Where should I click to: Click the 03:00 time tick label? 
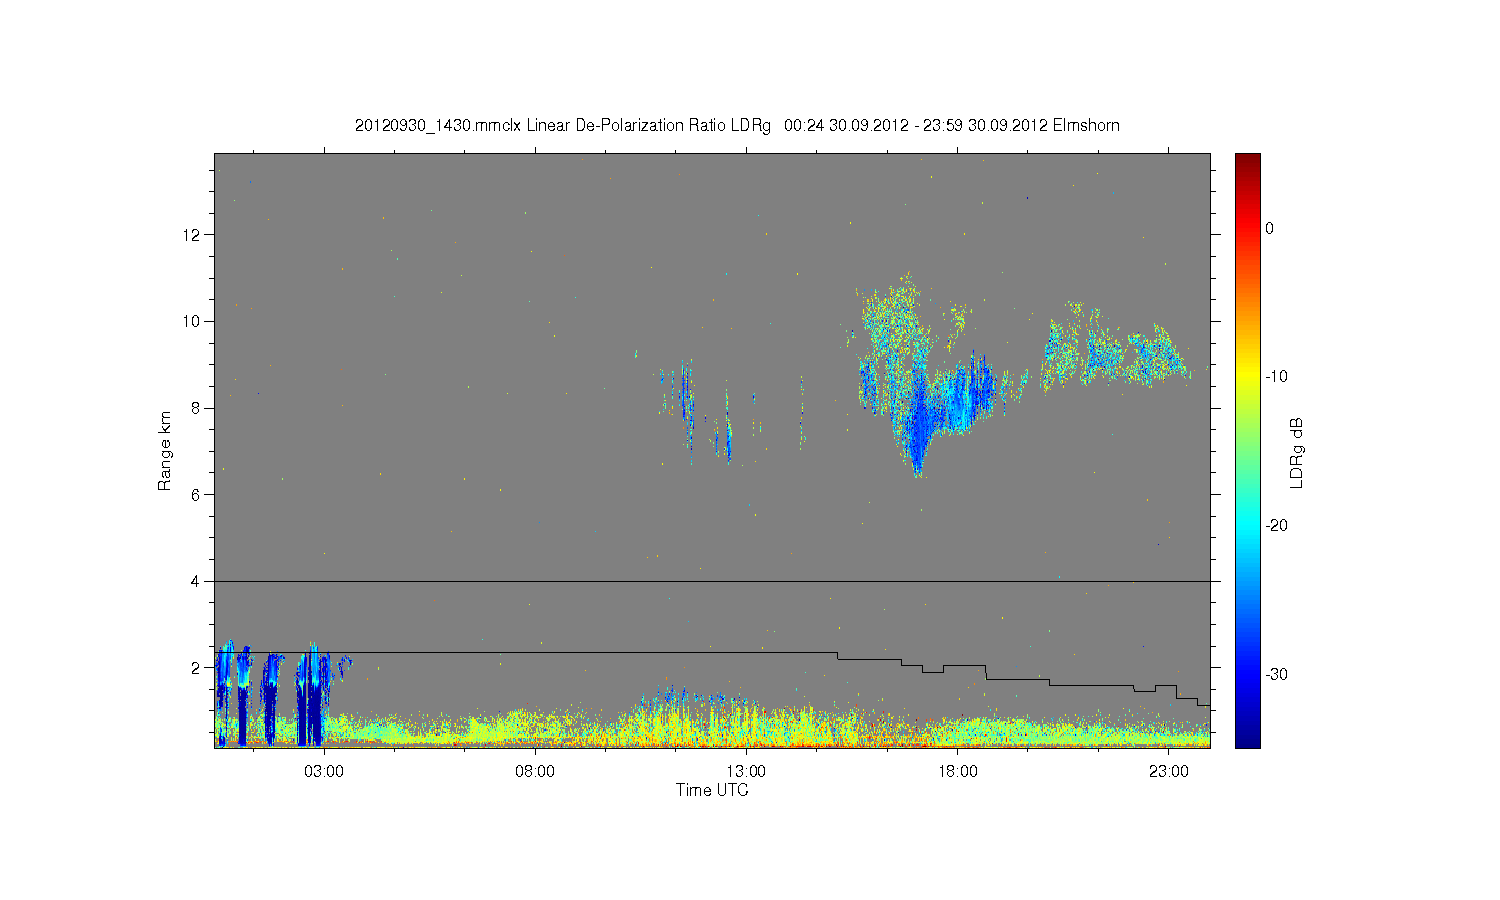pyautogui.click(x=324, y=772)
